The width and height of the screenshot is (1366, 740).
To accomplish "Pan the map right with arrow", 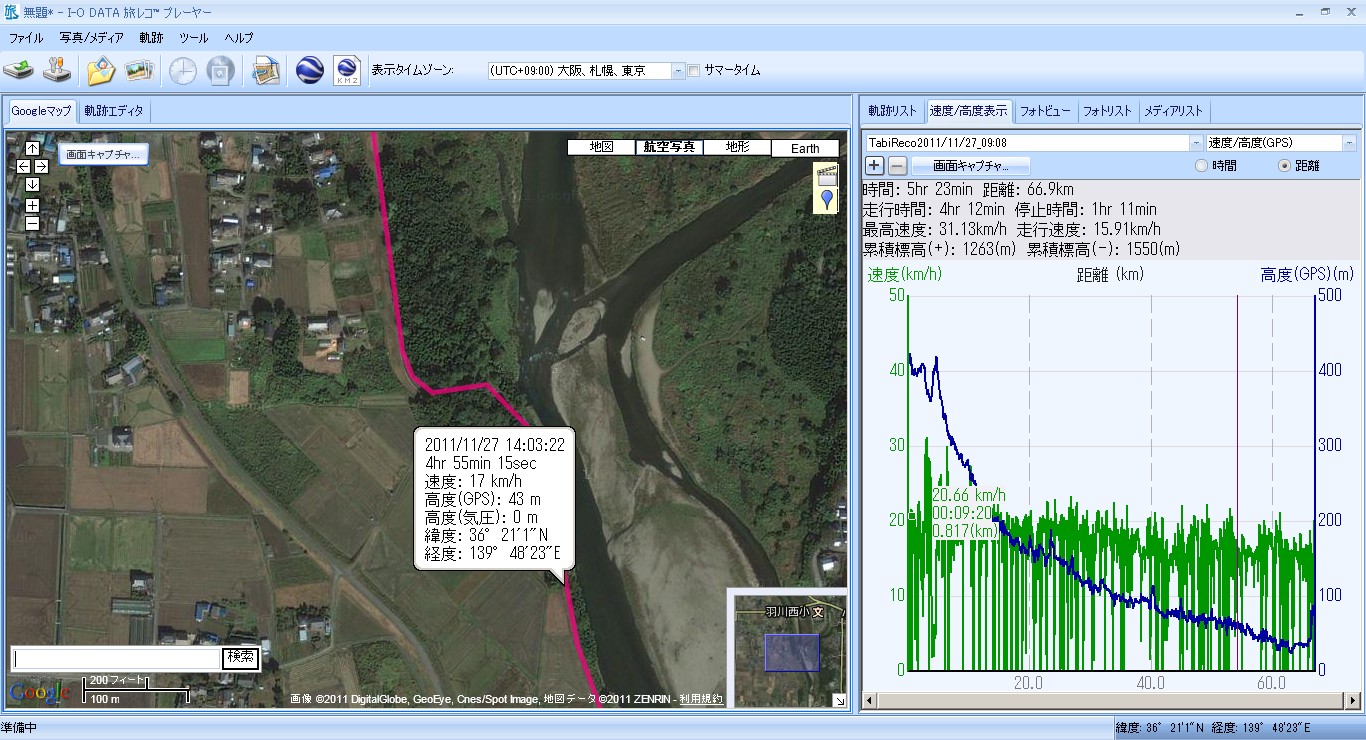I will click(41, 166).
